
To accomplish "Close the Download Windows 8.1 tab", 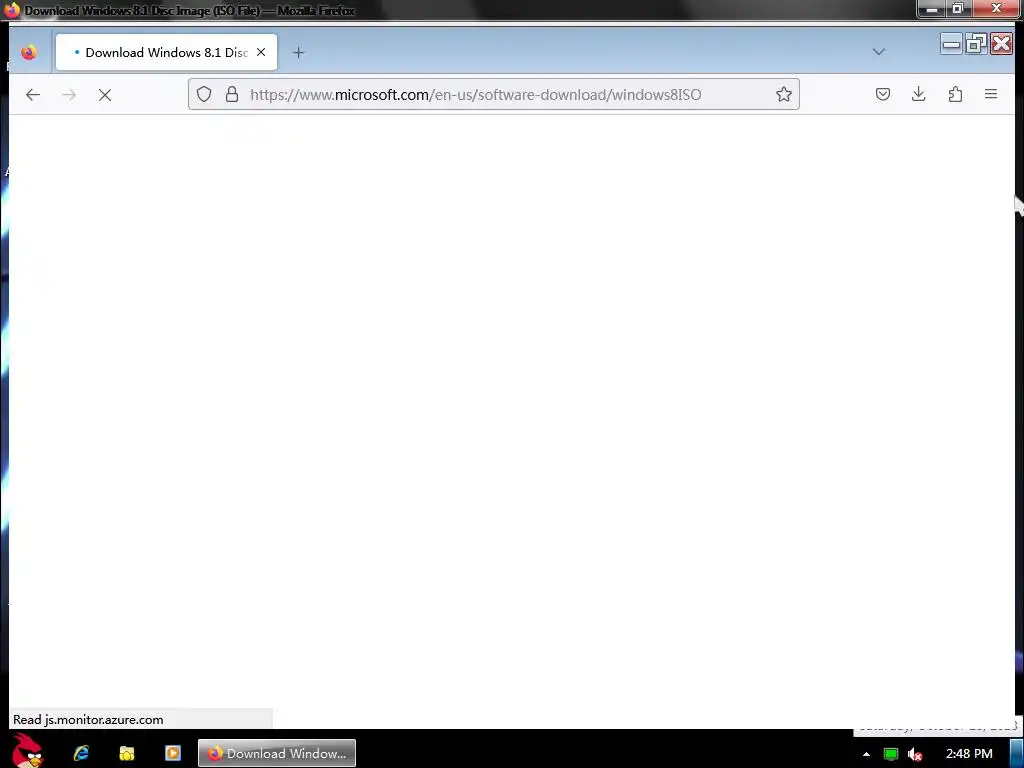I will (x=261, y=52).
